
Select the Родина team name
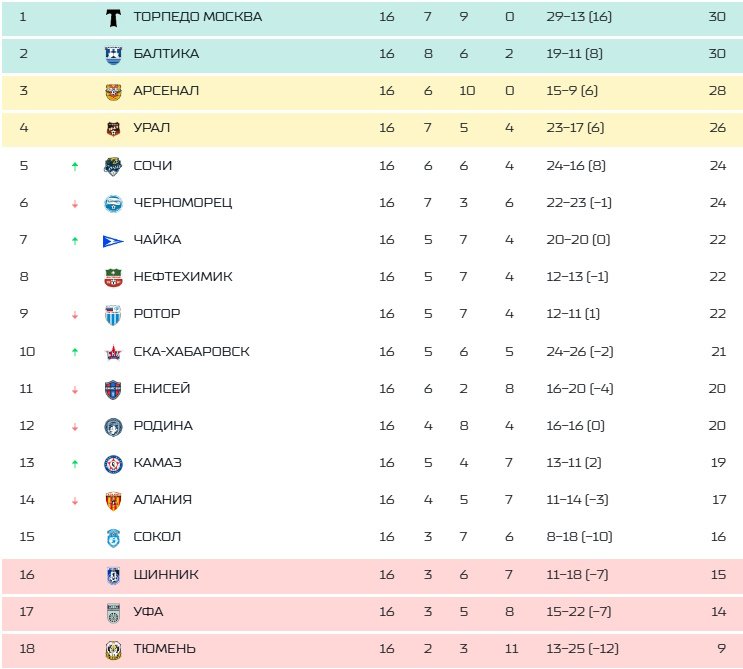(x=162, y=426)
